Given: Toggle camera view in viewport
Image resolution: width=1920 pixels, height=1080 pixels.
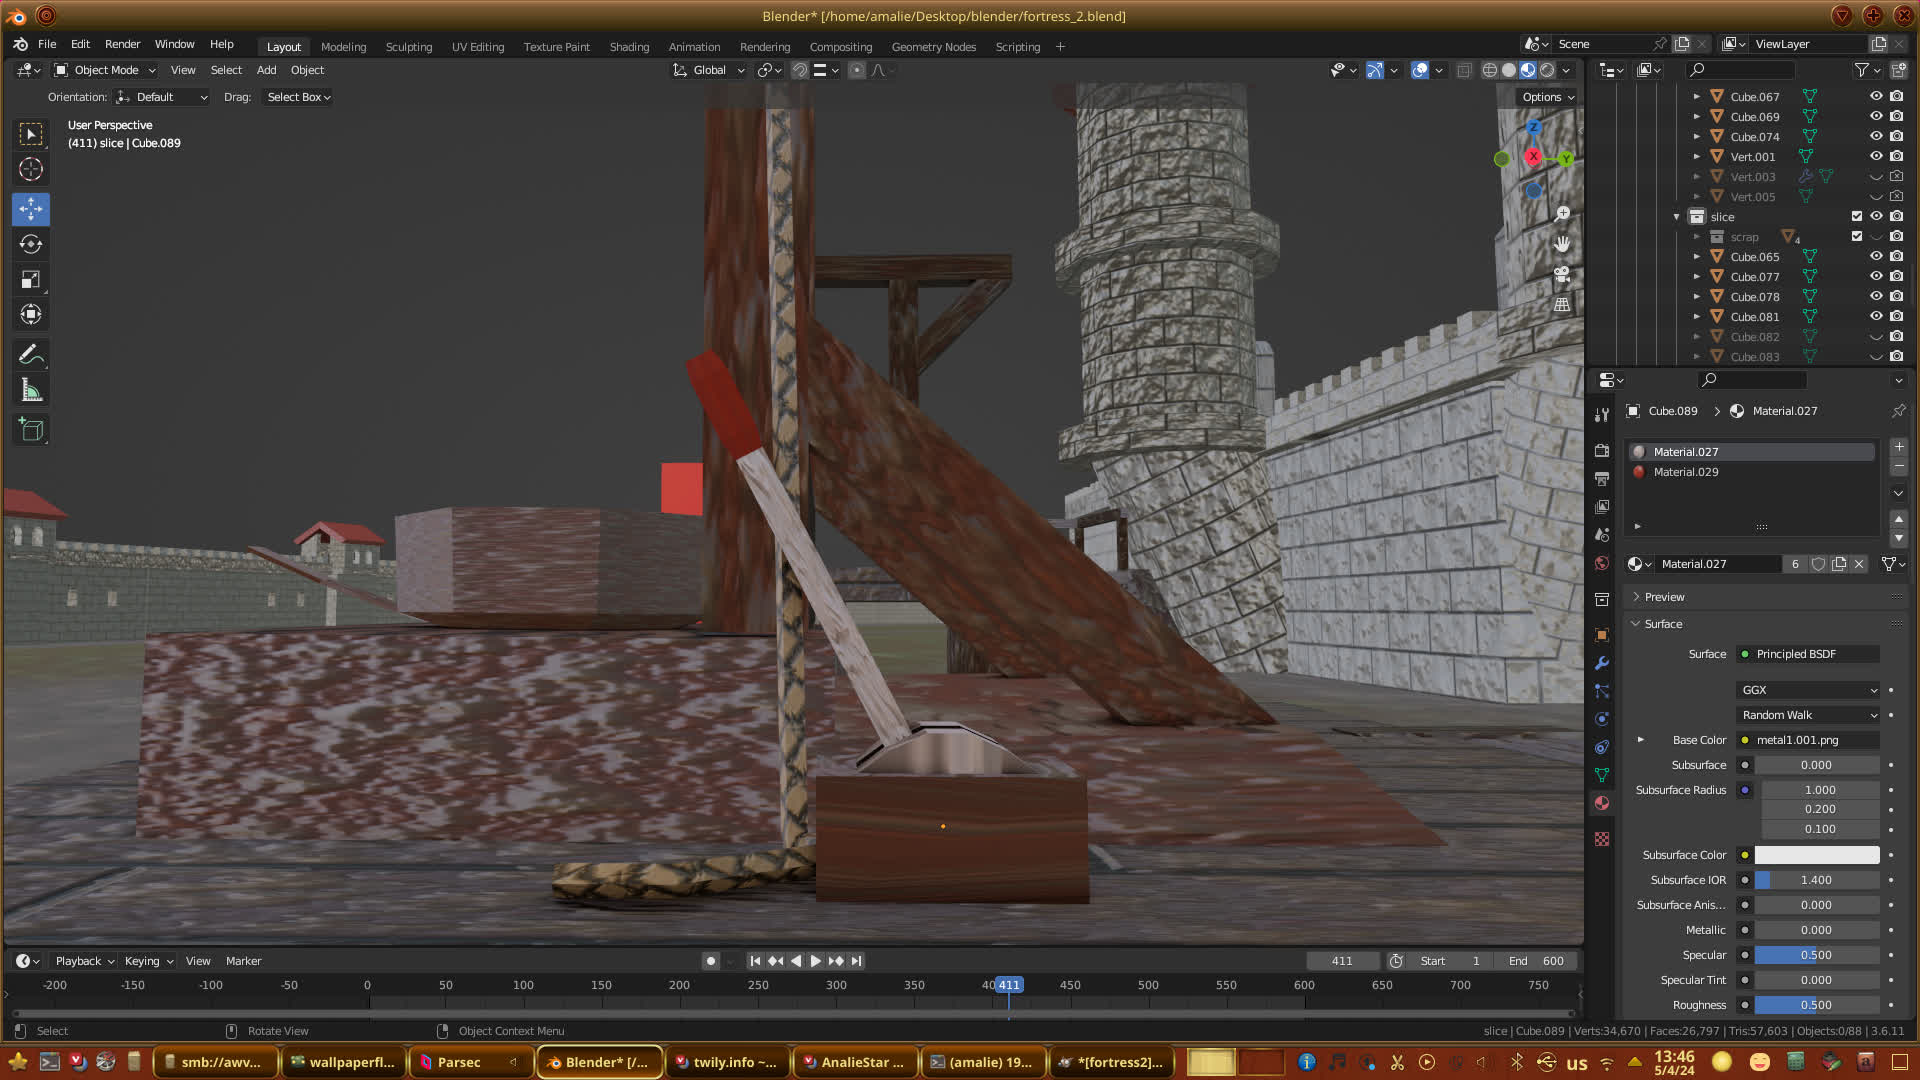Looking at the screenshot, I should pos(1562,274).
